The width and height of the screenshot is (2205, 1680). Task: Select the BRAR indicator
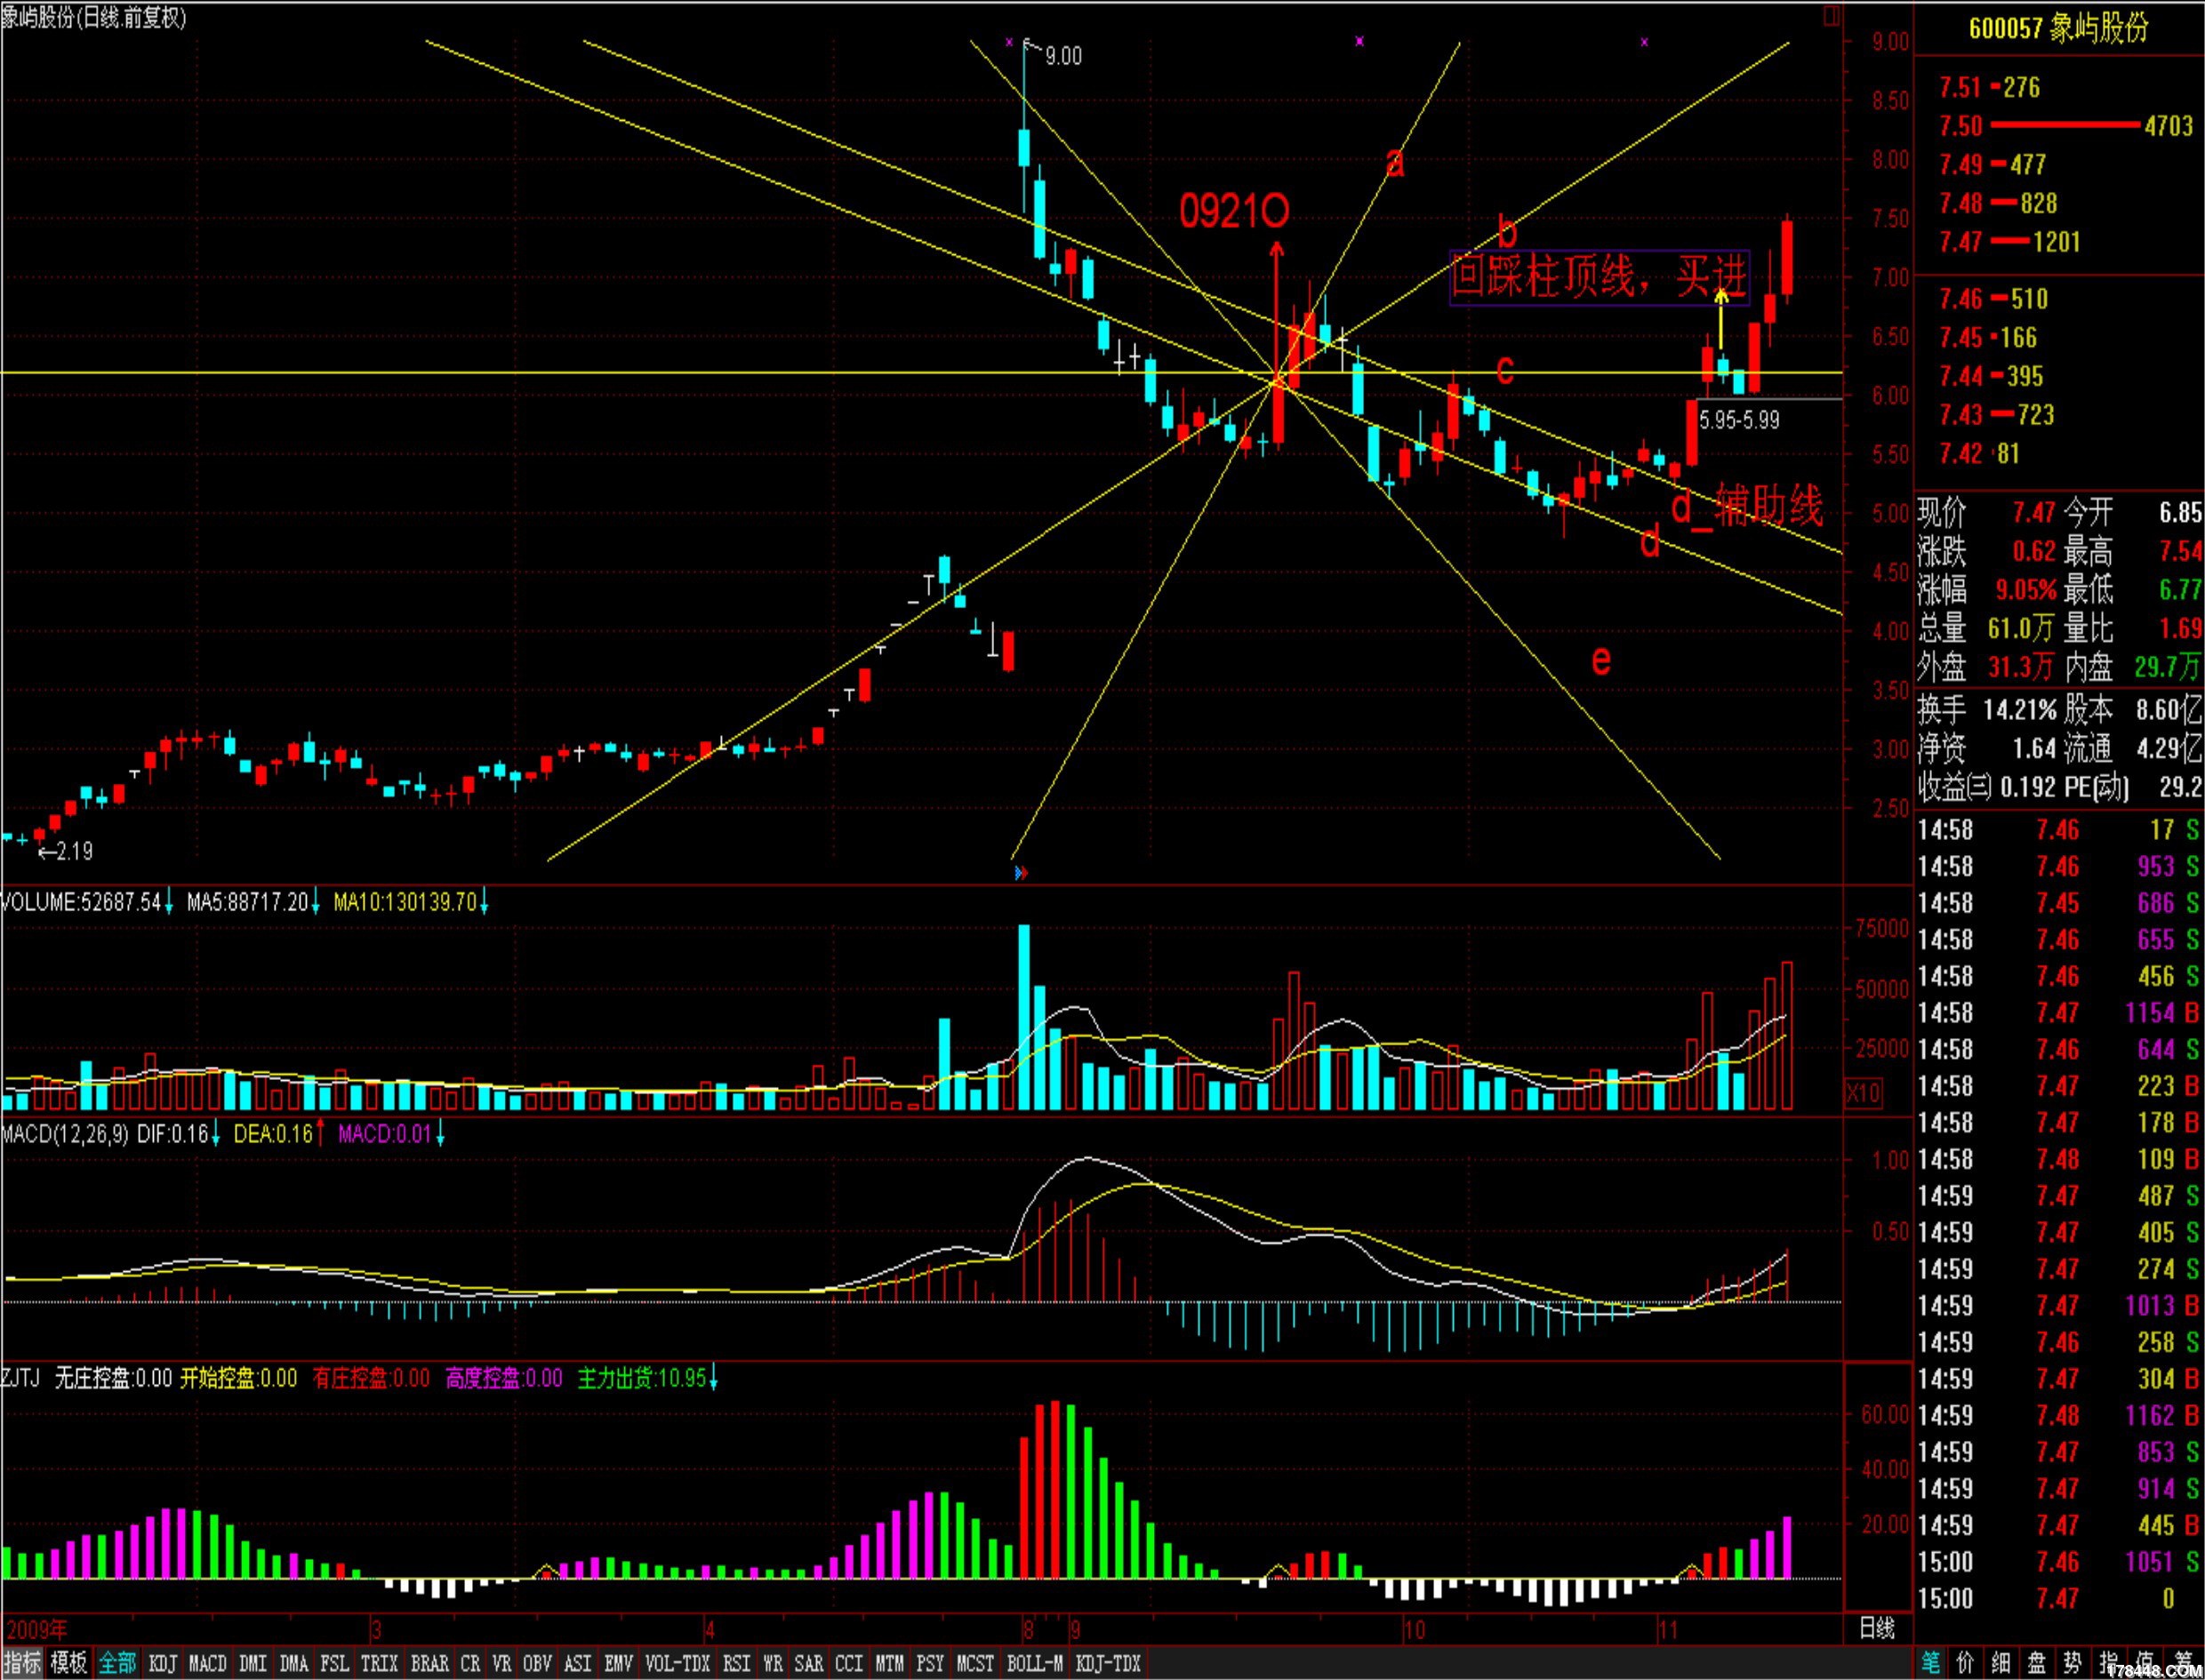tap(430, 1664)
